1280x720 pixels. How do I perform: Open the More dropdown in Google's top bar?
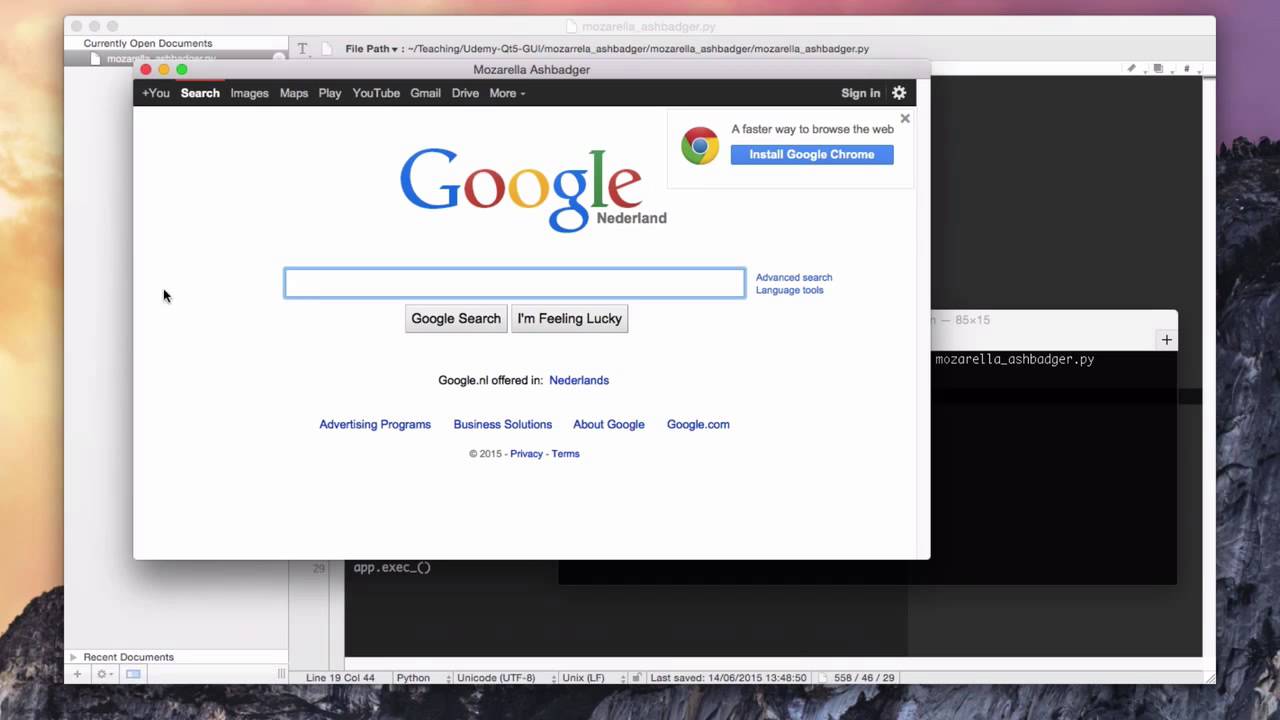pos(507,93)
